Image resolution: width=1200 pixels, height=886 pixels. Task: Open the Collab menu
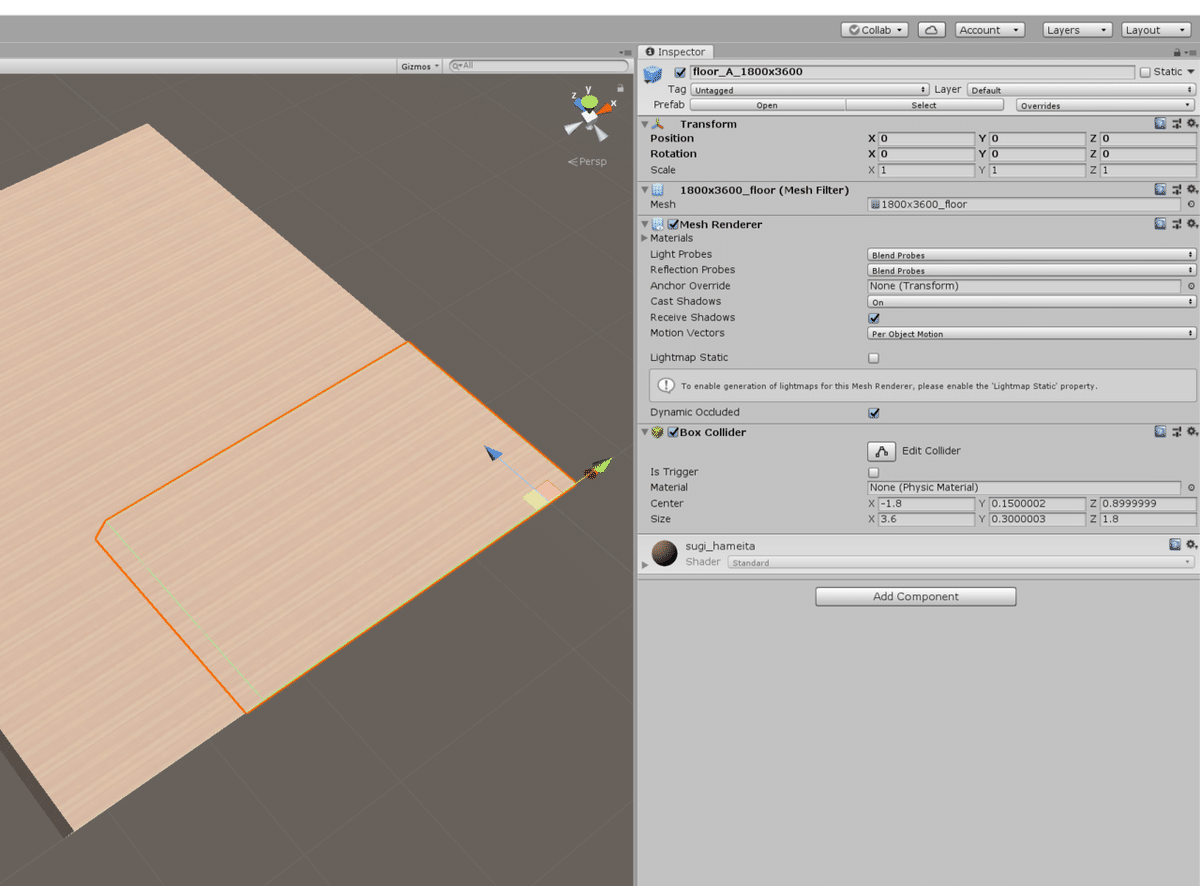[875, 30]
